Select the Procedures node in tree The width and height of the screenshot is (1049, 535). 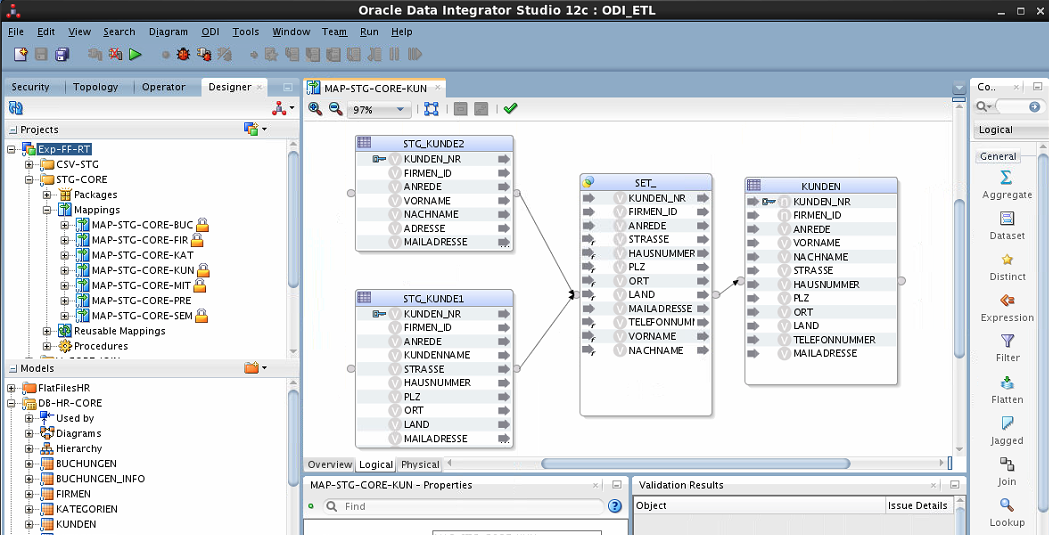tap(101, 346)
